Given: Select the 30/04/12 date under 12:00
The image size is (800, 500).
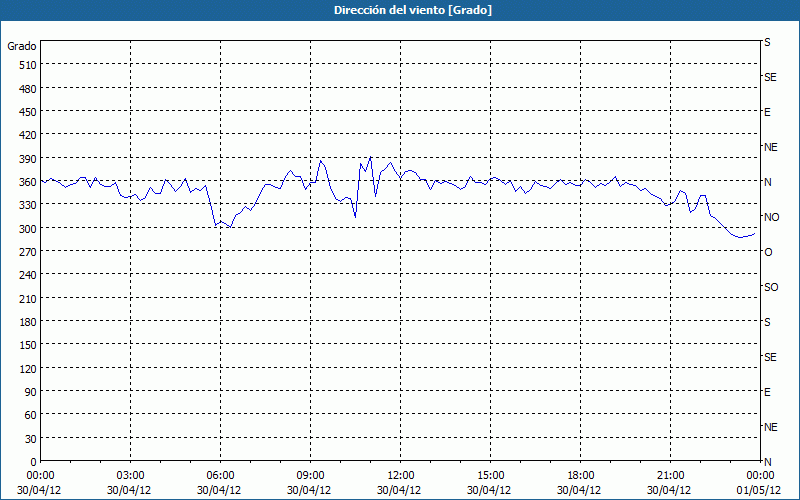Looking at the screenshot, I should pyautogui.click(x=399, y=490).
